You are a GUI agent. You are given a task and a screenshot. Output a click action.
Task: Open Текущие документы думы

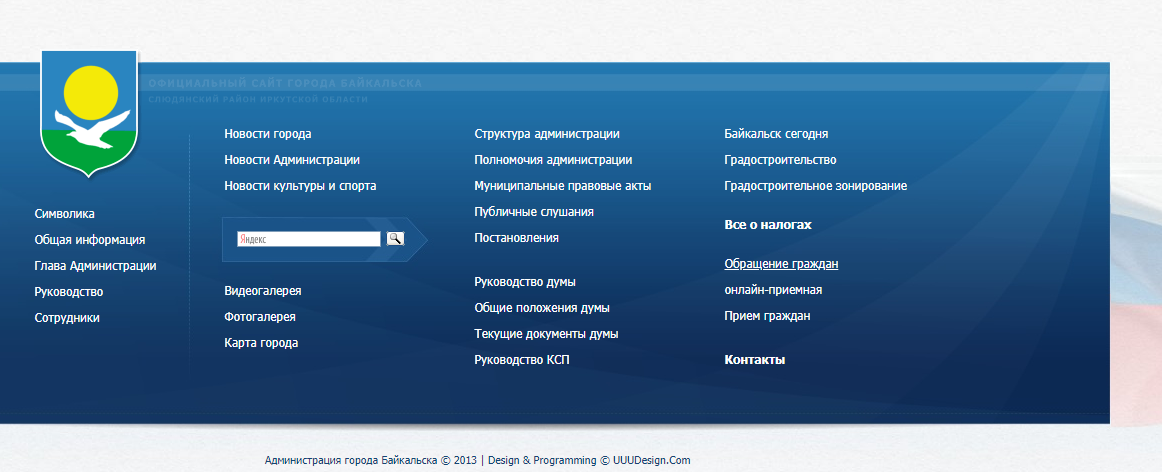point(545,334)
